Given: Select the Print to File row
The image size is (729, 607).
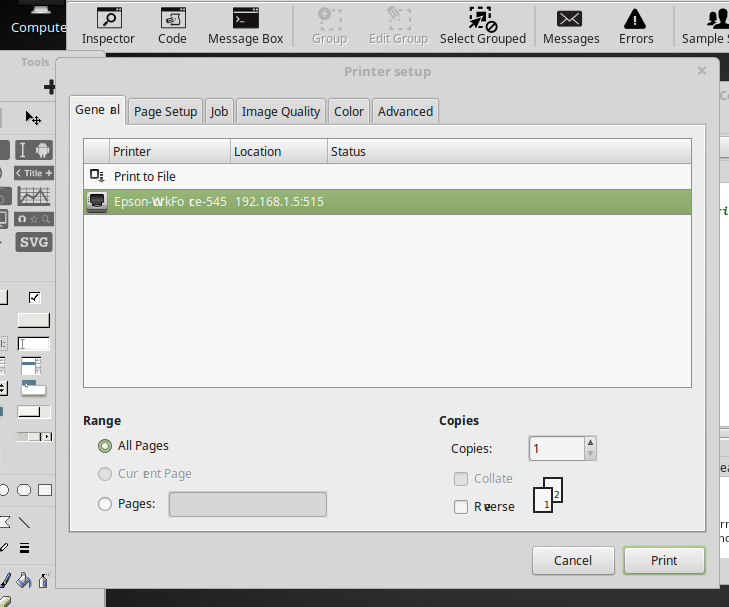Looking at the screenshot, I should click(x=387, y=177).
